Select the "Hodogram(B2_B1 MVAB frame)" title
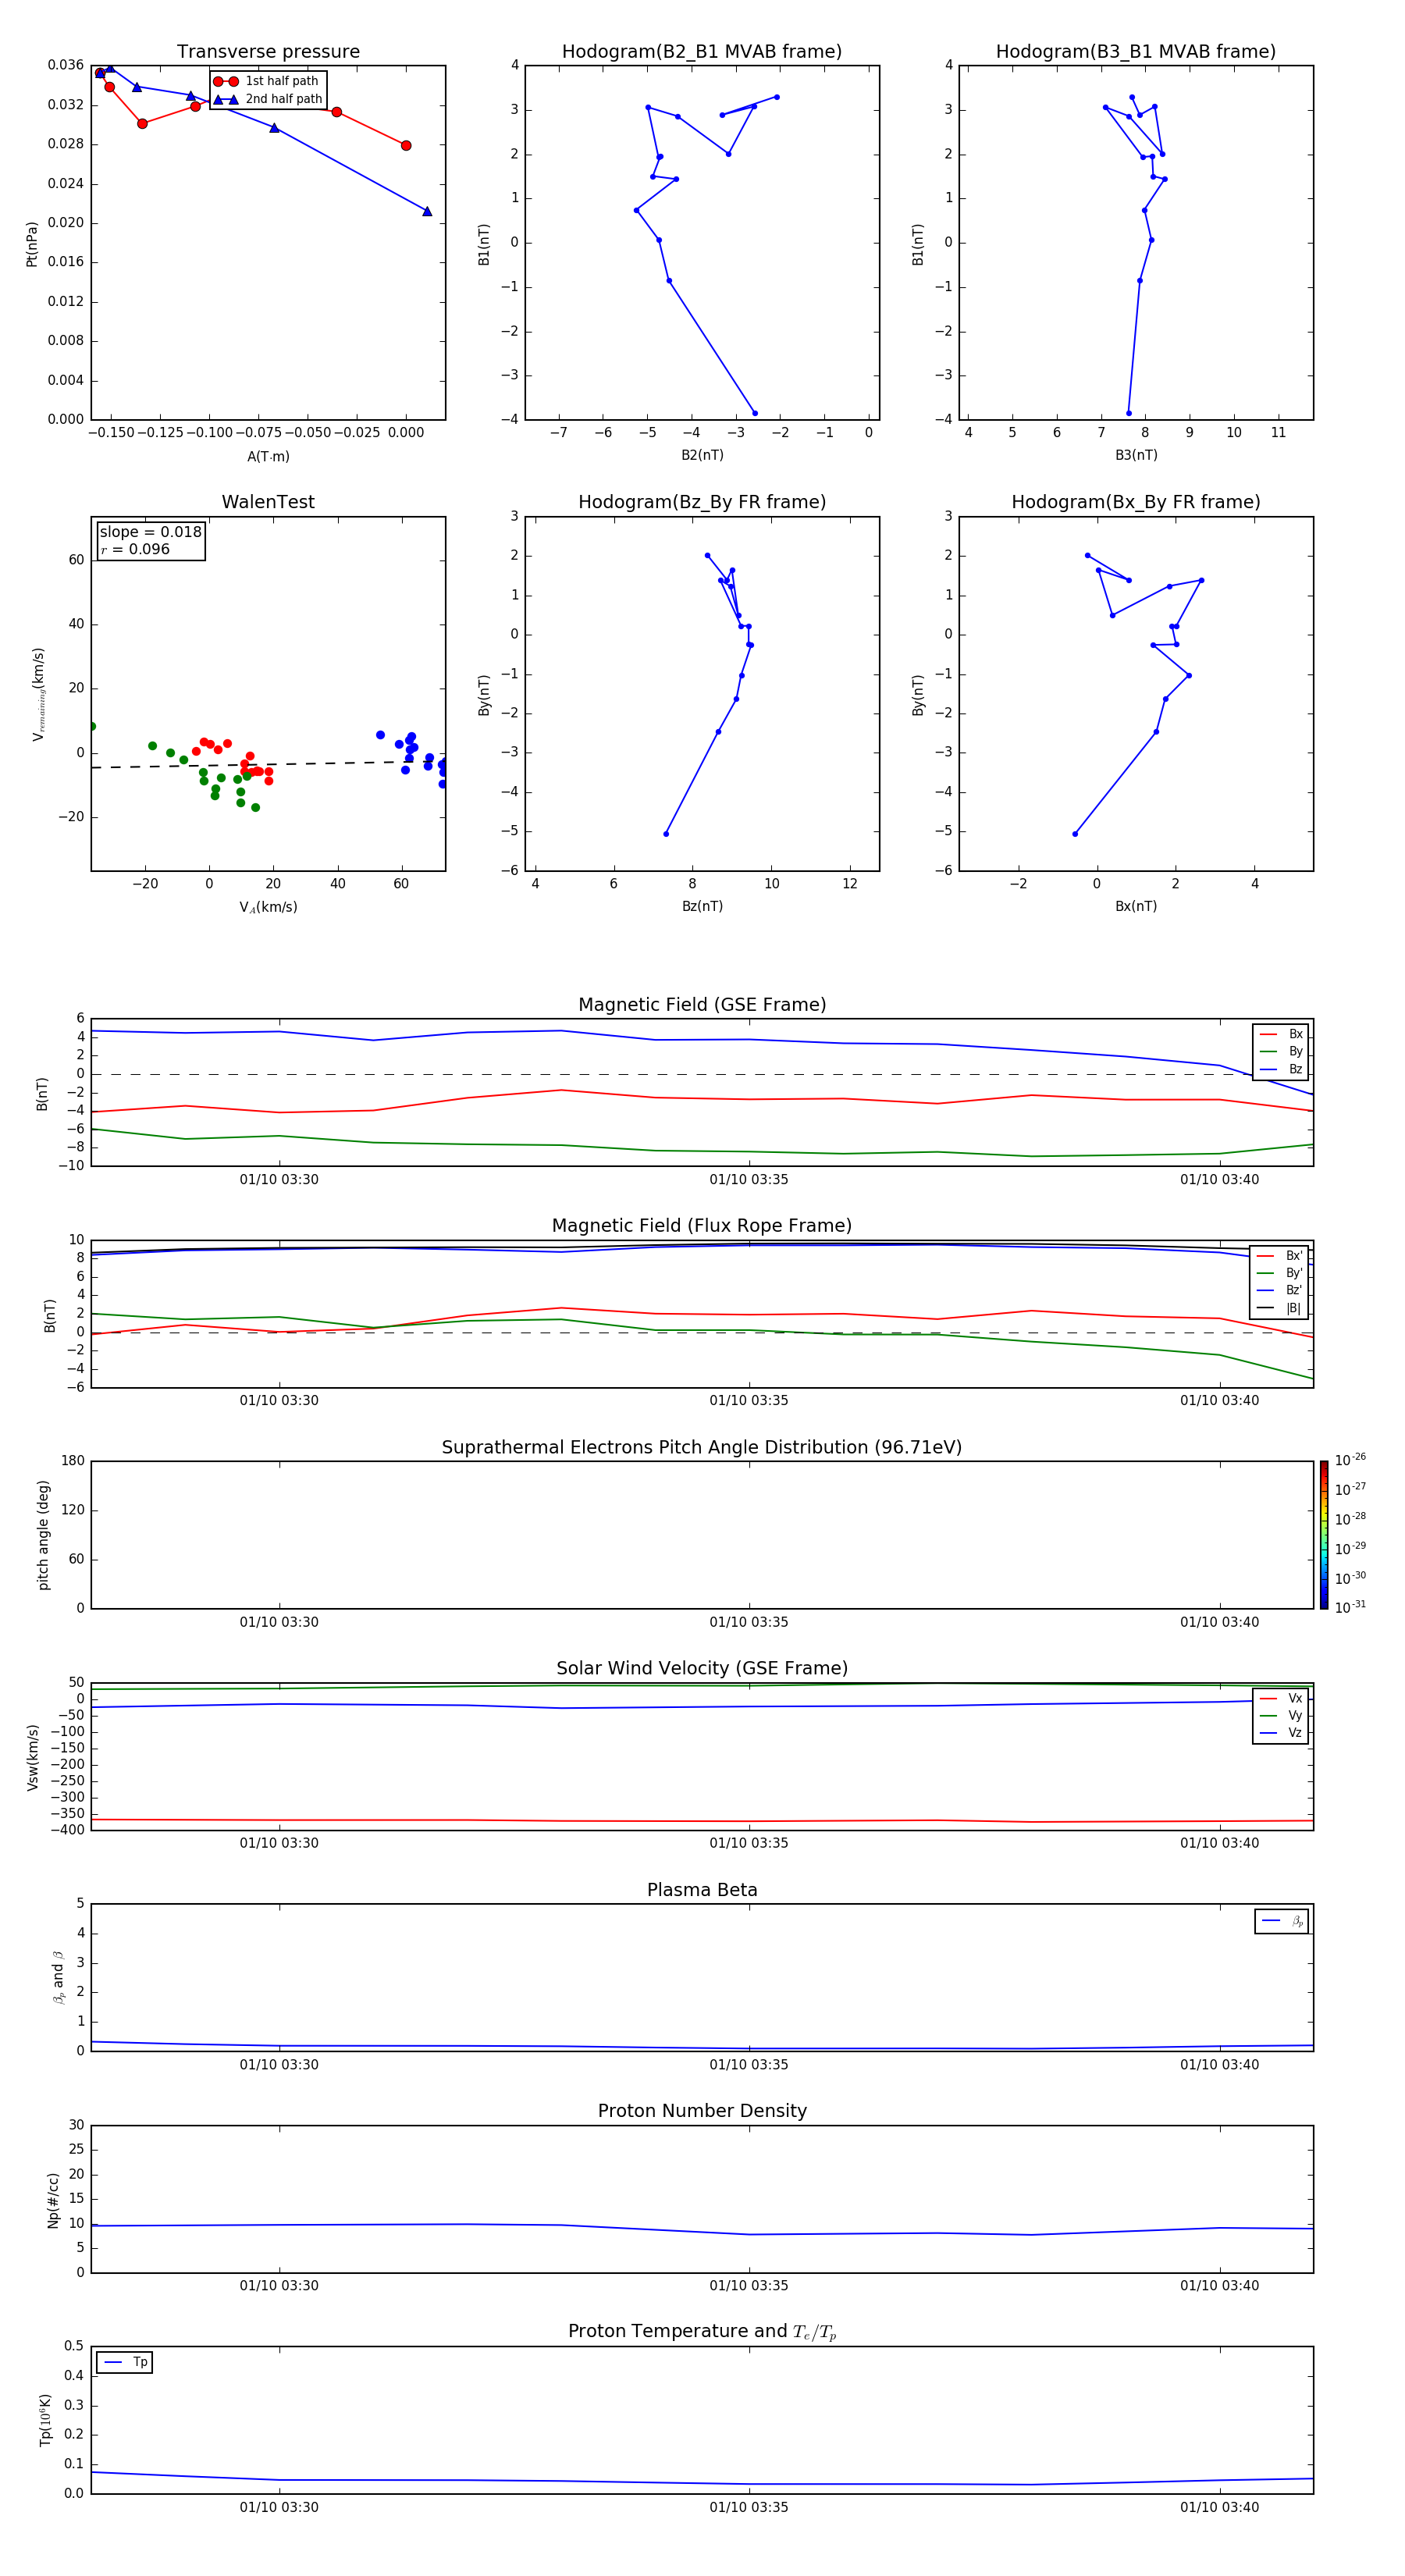This screenshot has height=2576, width=1405. (x=702, y=52)
